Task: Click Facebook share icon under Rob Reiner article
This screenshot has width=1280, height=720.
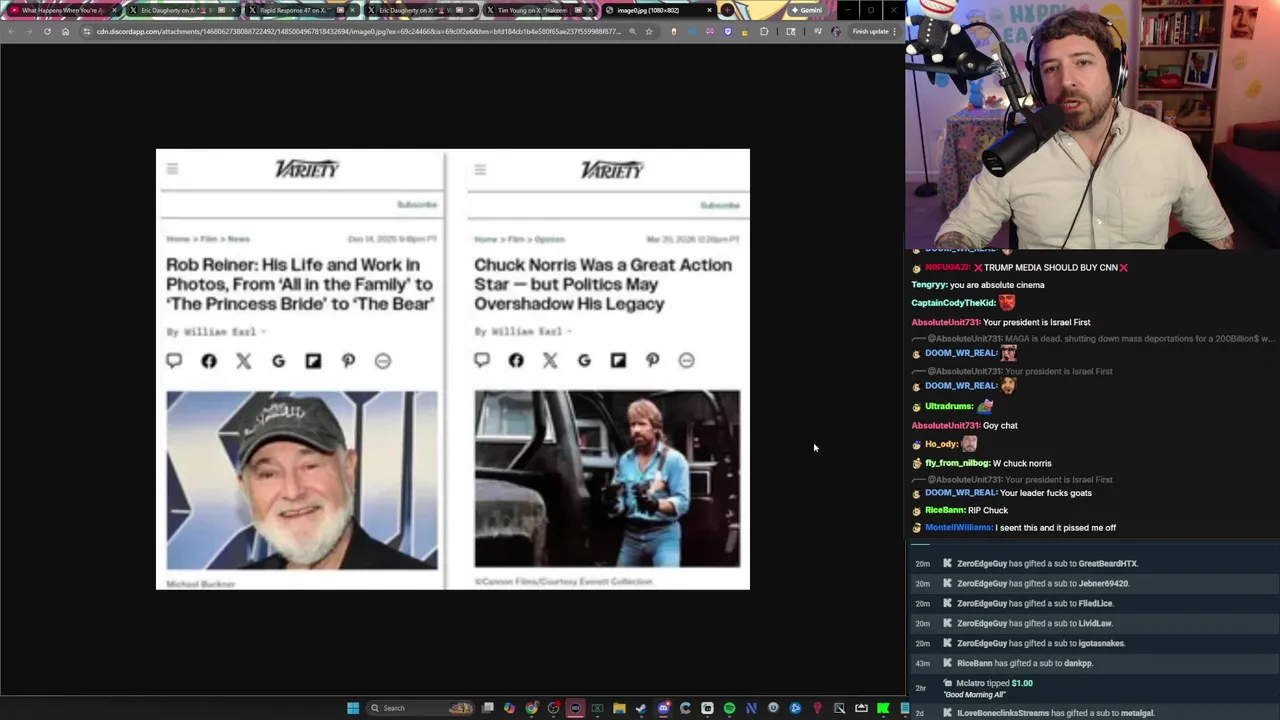Action: point(208,361)
